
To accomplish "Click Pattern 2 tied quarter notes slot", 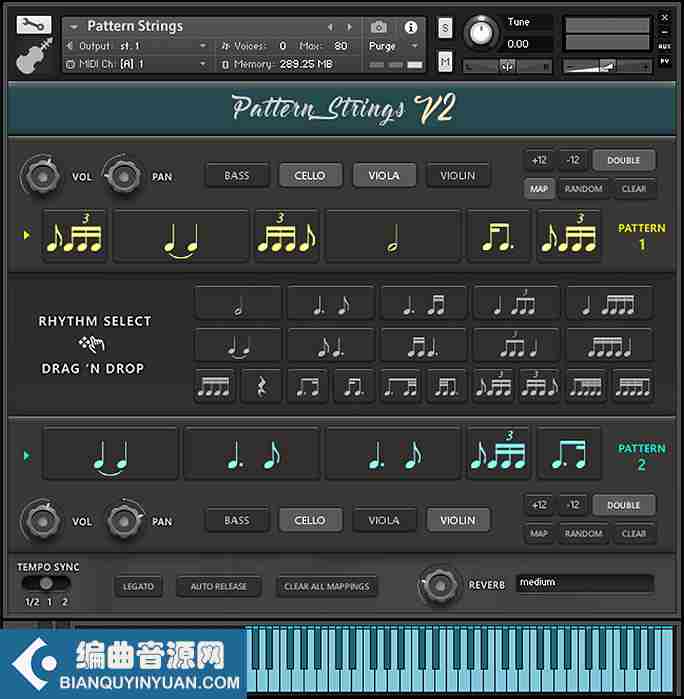I will pyautogui.click(x=111, y=453).
